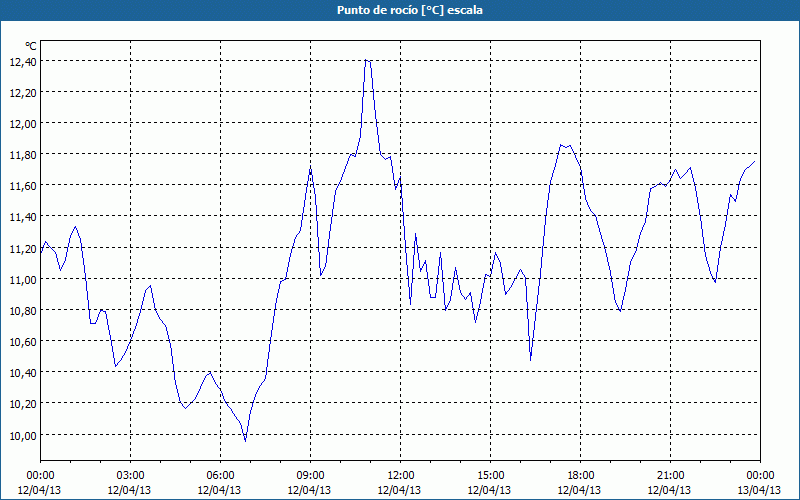The image size is (800, 500).
Task: Click the 15:00 time axis label
Action: click(490, 476)
